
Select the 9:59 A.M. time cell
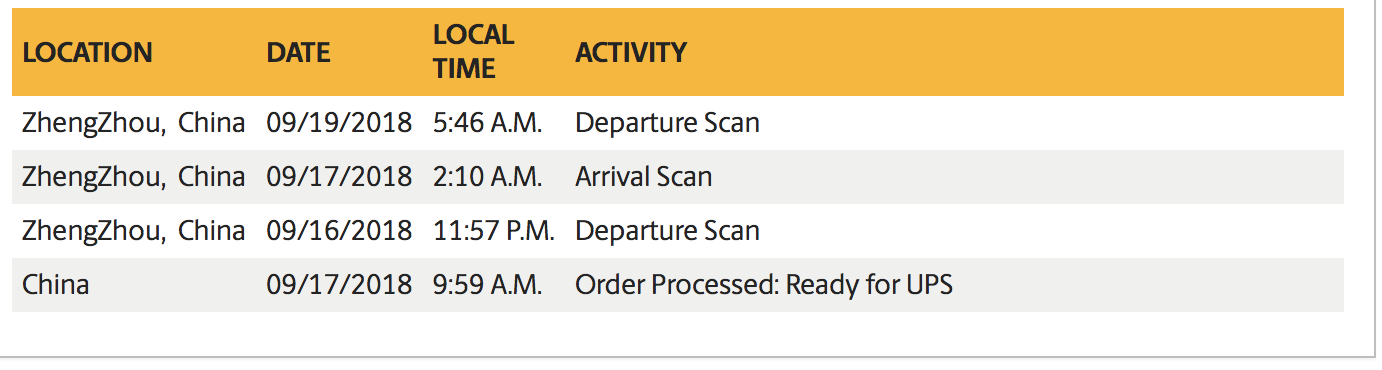pos(487,285)
